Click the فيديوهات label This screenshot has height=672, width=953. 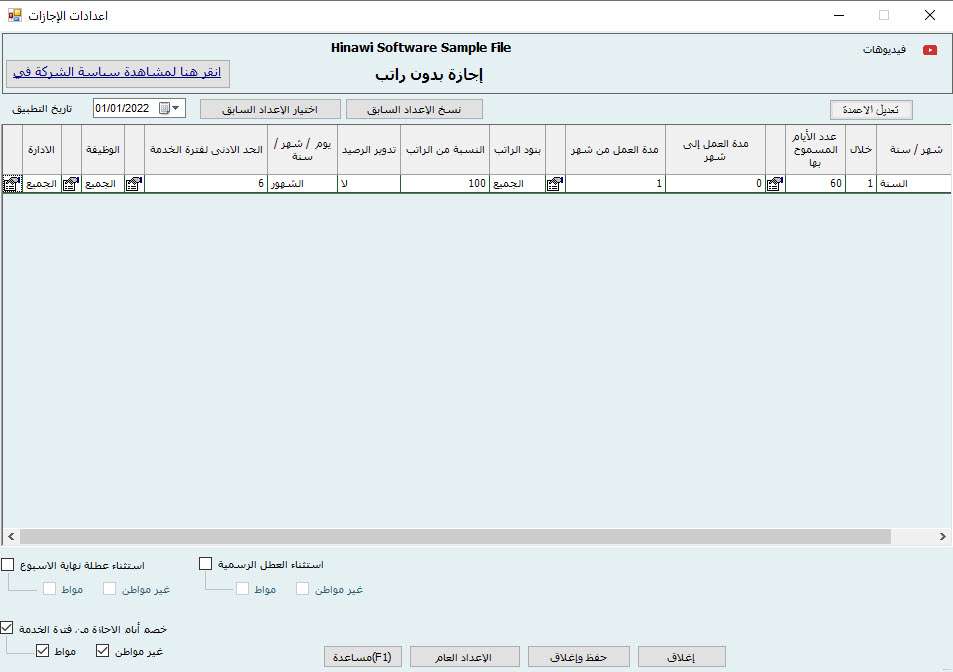click(884, 50)
